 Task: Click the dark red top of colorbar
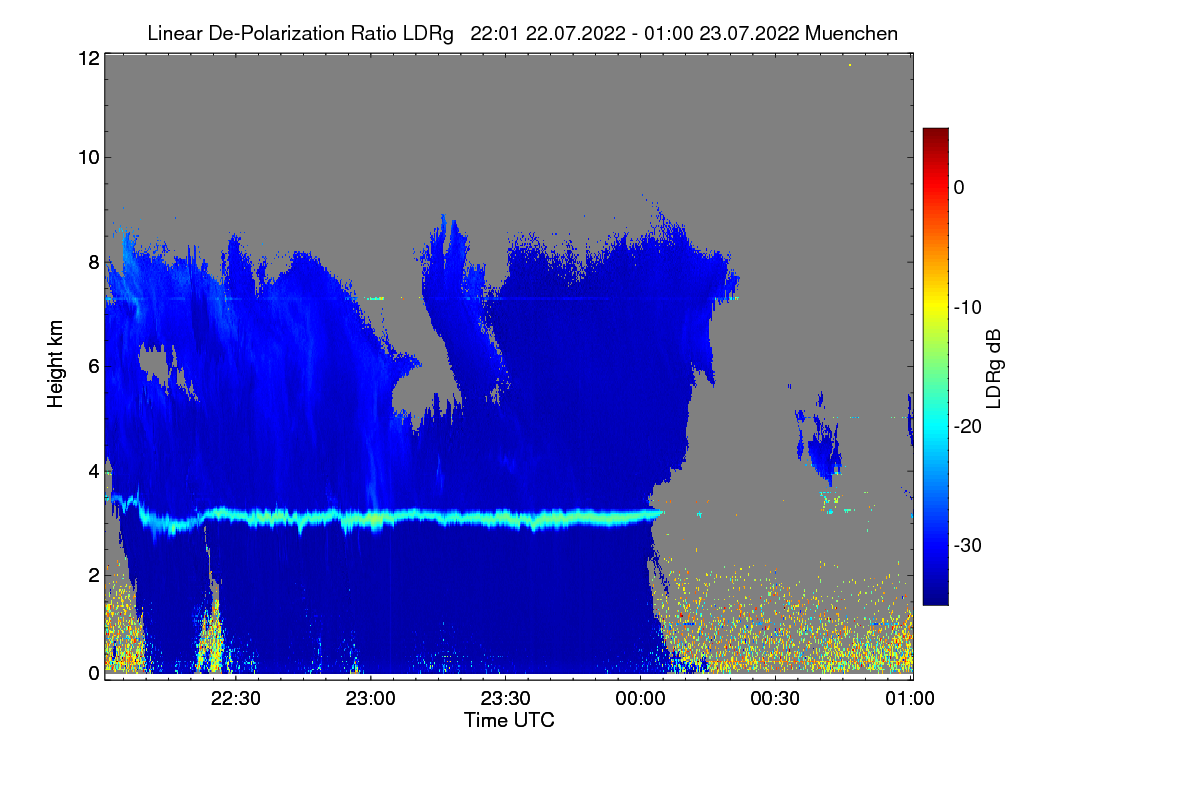coord(935,135)
